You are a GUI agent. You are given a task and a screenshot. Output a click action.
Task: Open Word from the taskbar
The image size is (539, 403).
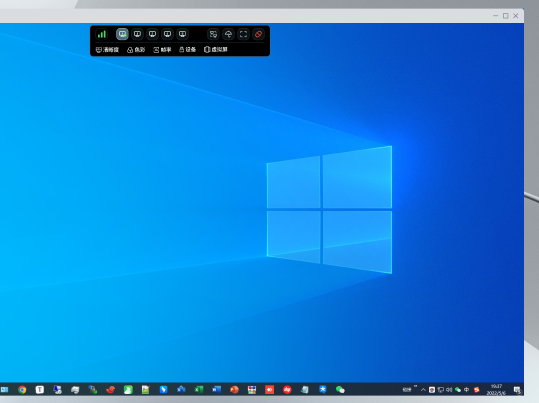click(x=217, y=390)
